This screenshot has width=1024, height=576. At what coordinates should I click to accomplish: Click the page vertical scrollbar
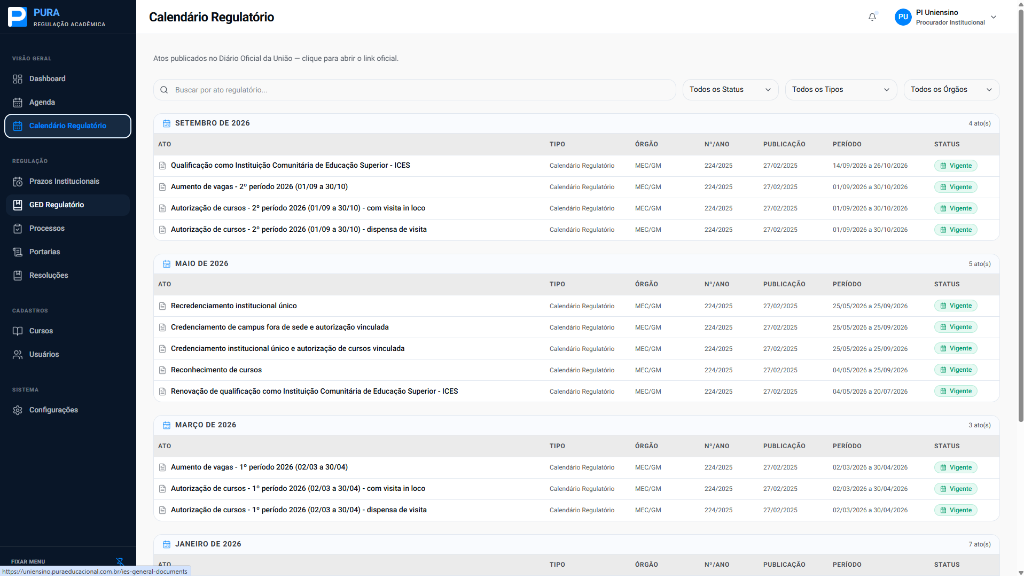click(1020, 216)
